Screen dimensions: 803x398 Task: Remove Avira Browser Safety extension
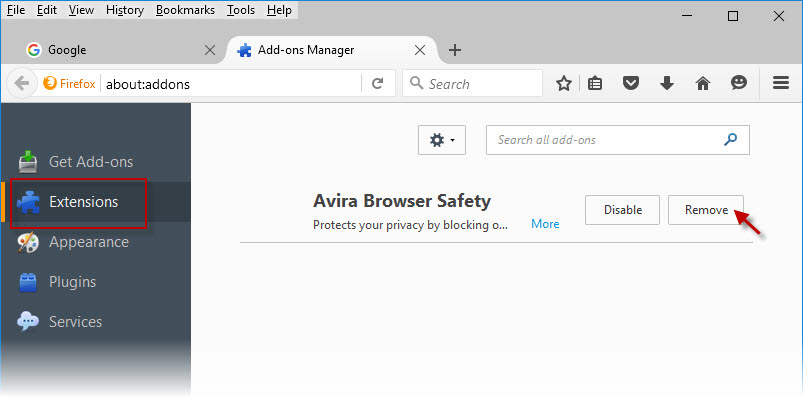[706, 210]
